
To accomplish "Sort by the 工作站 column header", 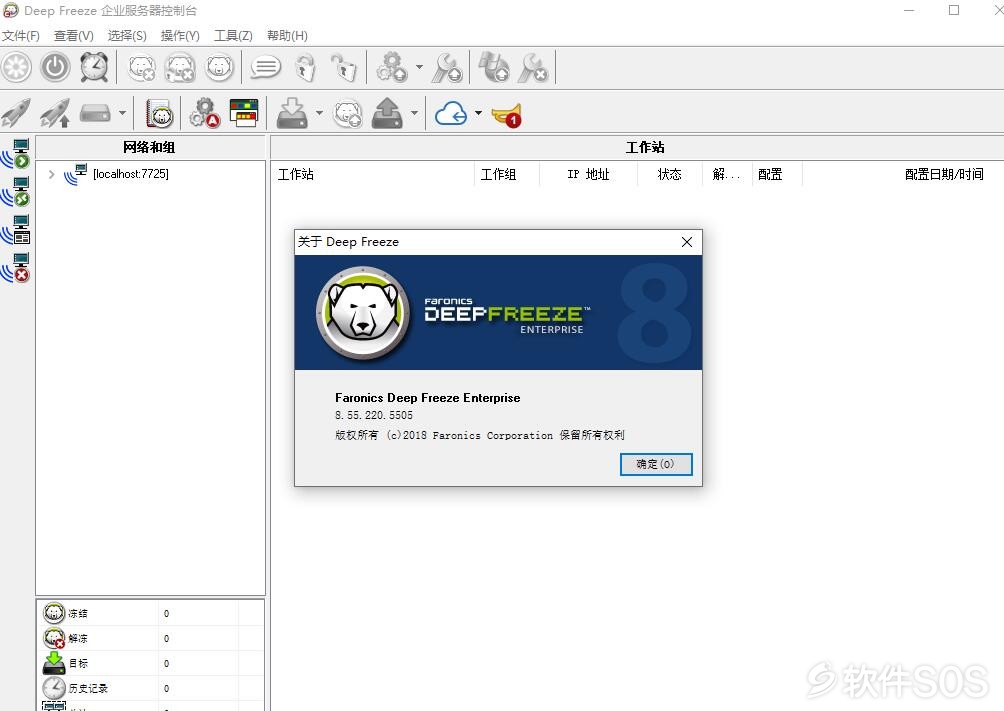I will point(373,174).
